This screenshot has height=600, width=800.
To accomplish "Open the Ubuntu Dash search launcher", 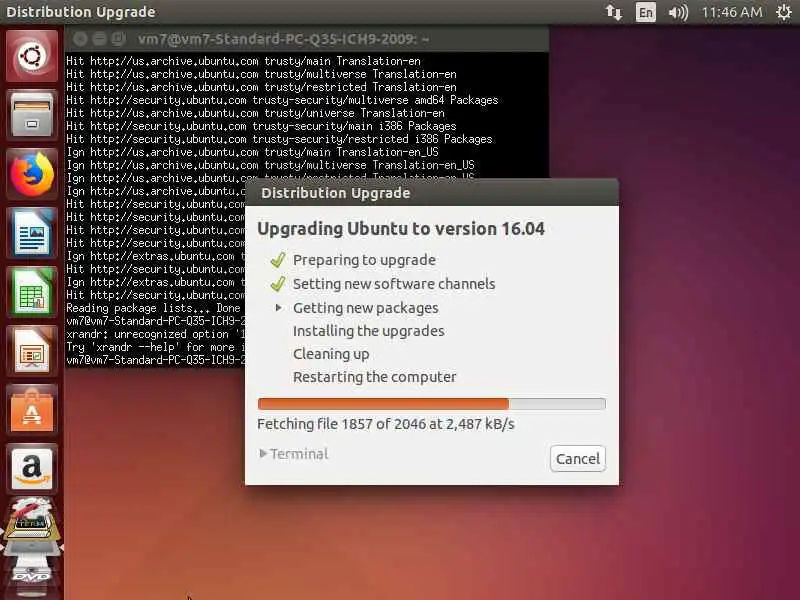I will point(32,56).
